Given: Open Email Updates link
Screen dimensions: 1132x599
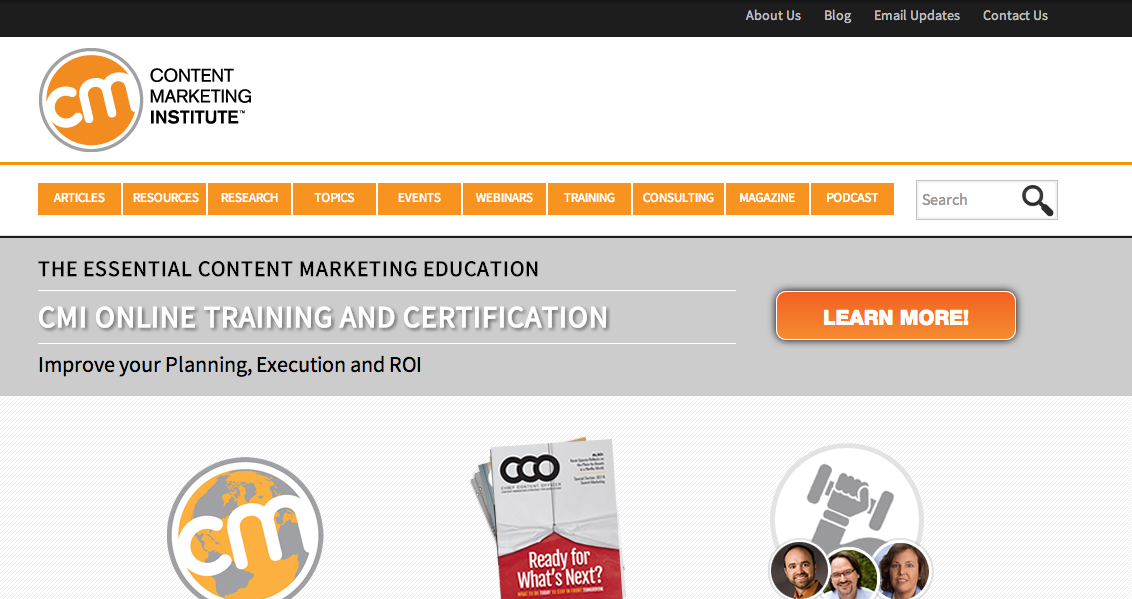Looking at the screenshot, I should coord(917,16).
